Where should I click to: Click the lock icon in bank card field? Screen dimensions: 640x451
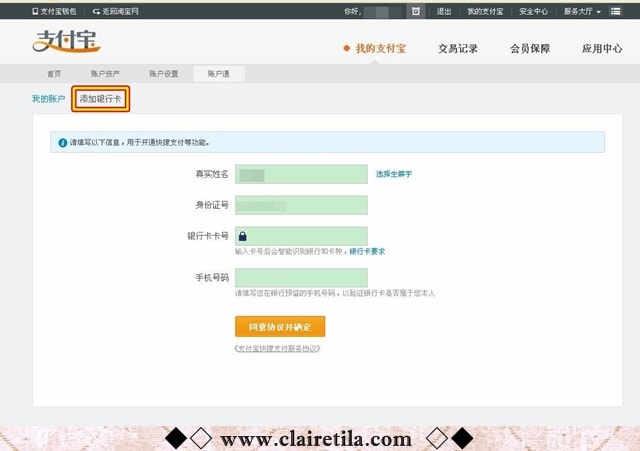(243, 237)
